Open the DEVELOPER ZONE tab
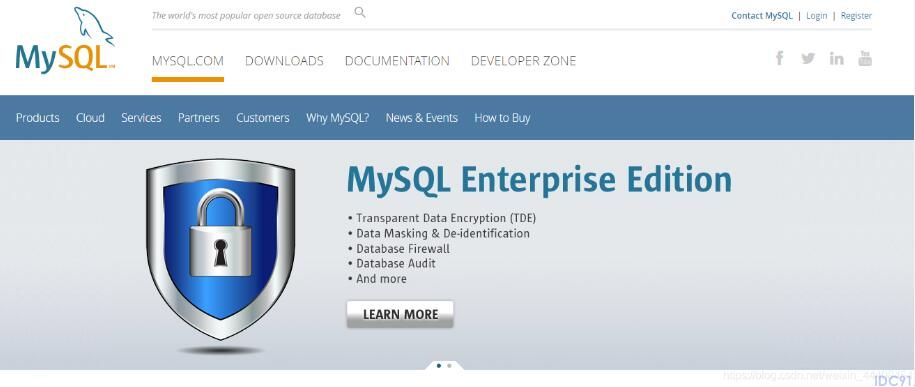Viewport: 915px width, 387px height. click(x=523, y=61)
